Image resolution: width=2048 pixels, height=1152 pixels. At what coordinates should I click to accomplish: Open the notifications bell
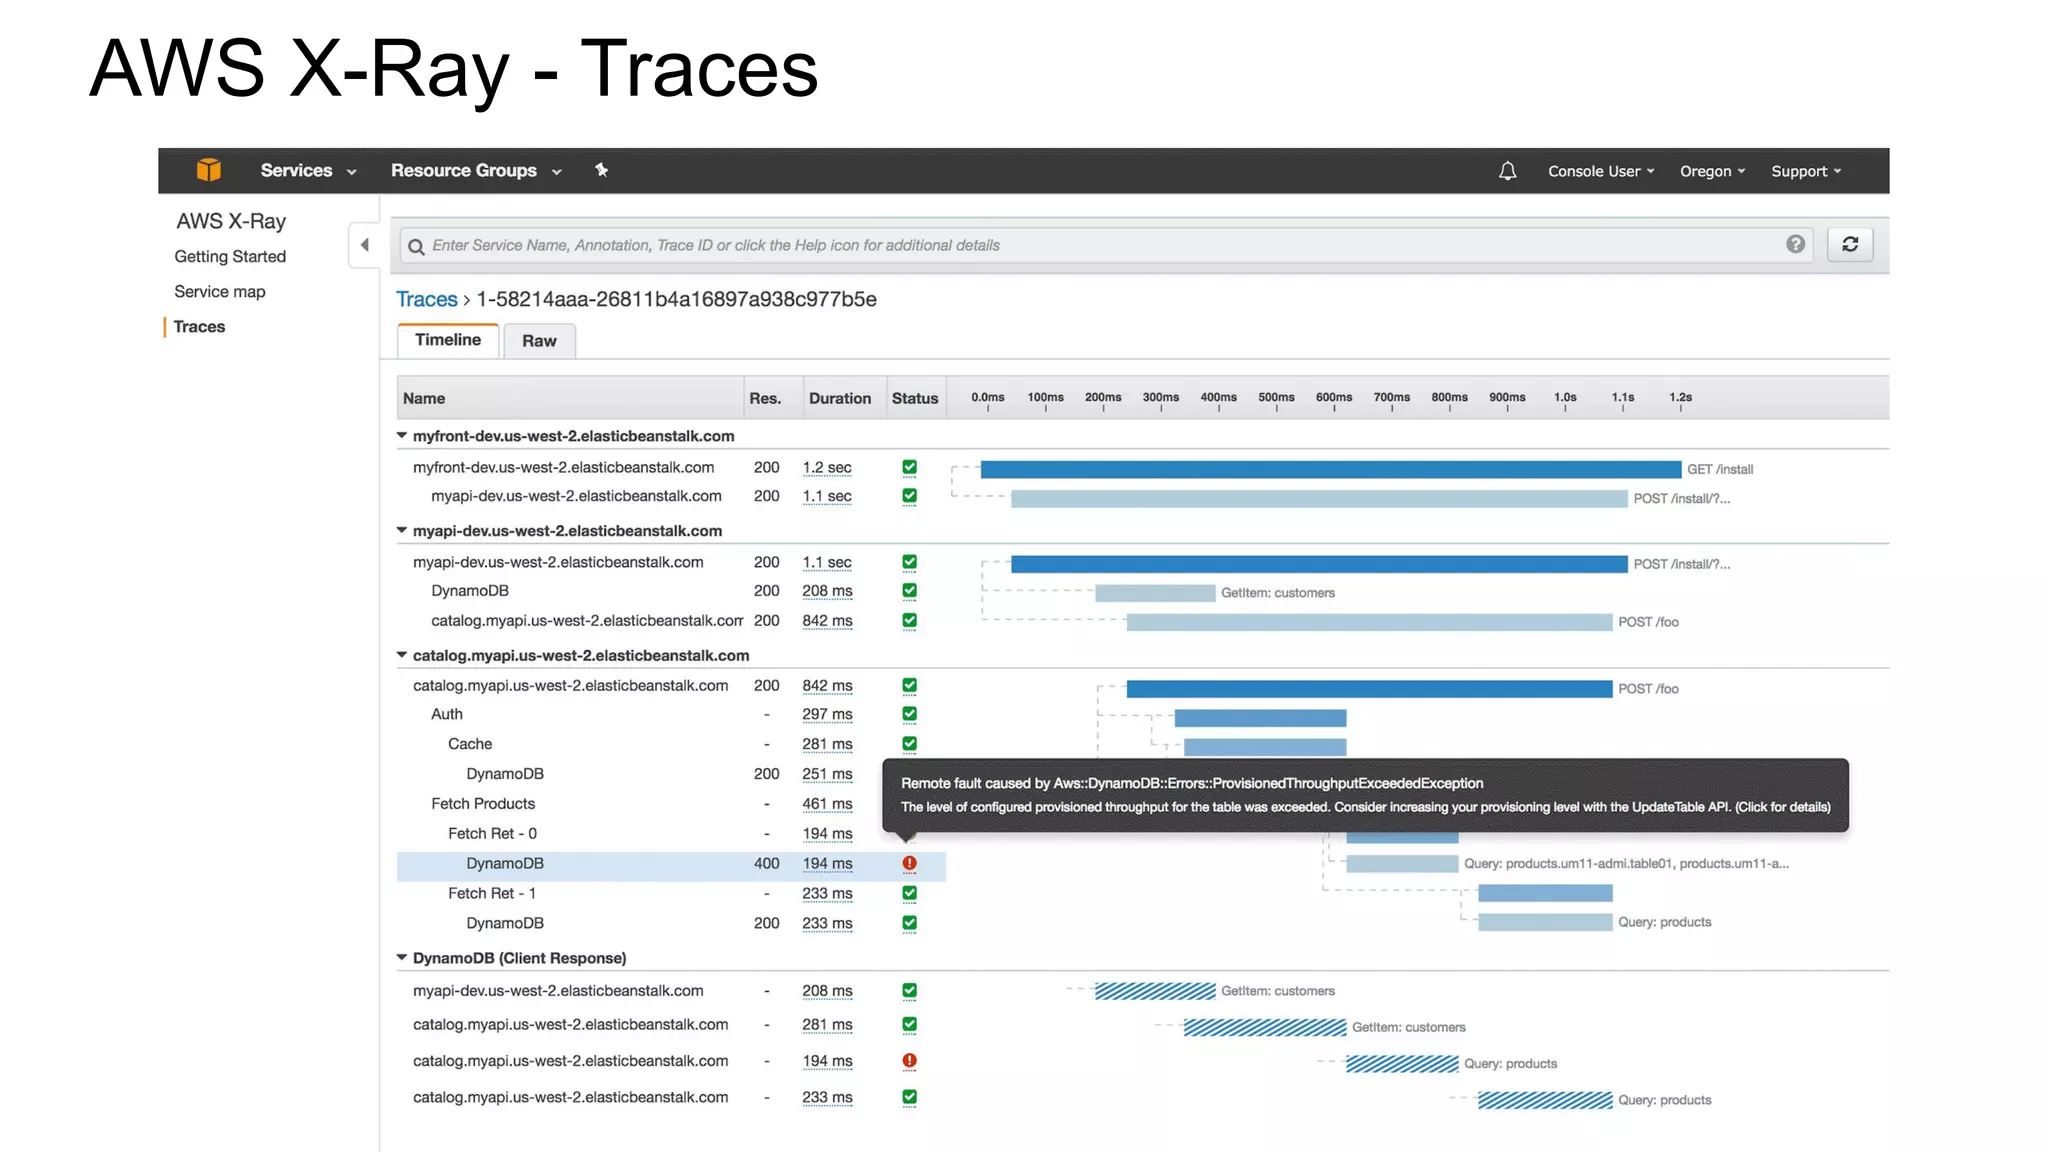(x=1507, y=171)
